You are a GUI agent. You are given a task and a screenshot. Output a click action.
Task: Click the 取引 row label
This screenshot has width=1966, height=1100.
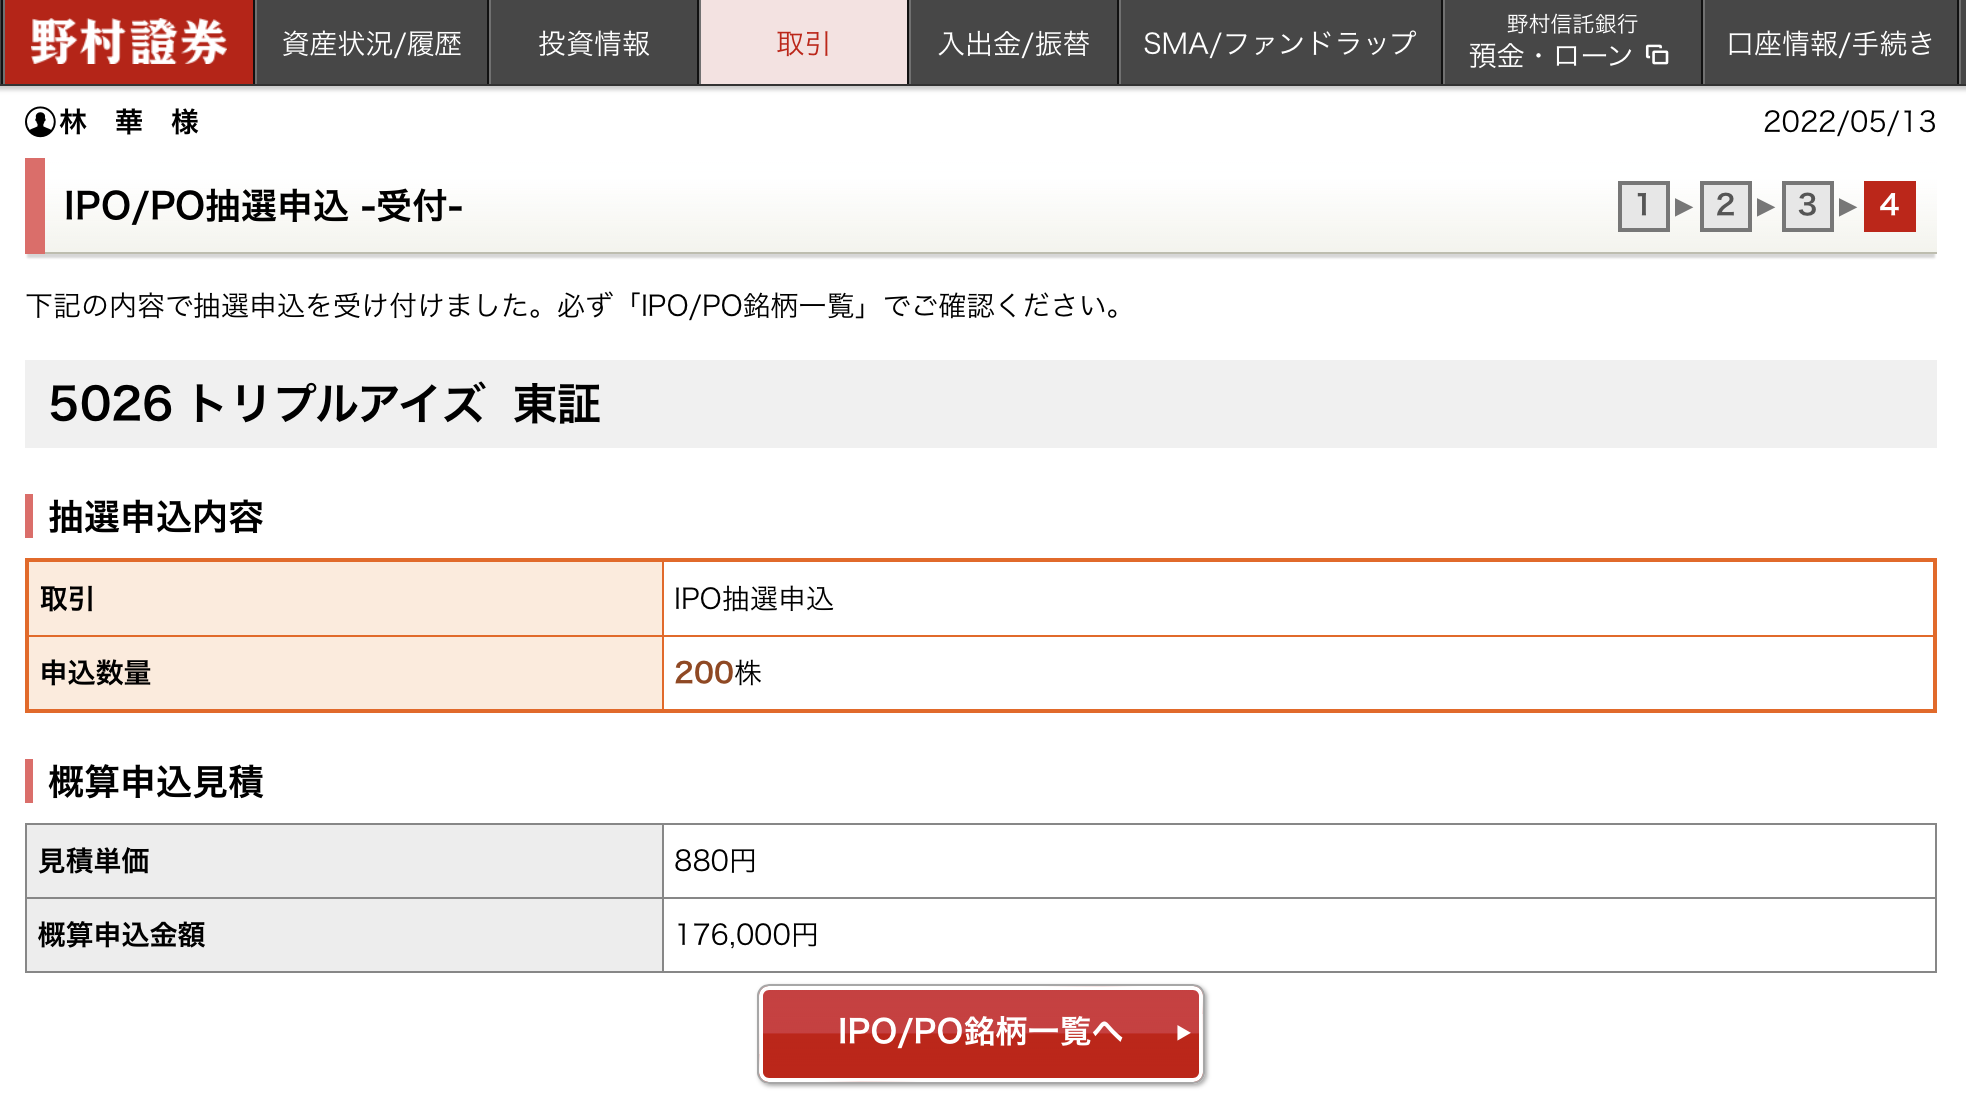pos(345,599)
